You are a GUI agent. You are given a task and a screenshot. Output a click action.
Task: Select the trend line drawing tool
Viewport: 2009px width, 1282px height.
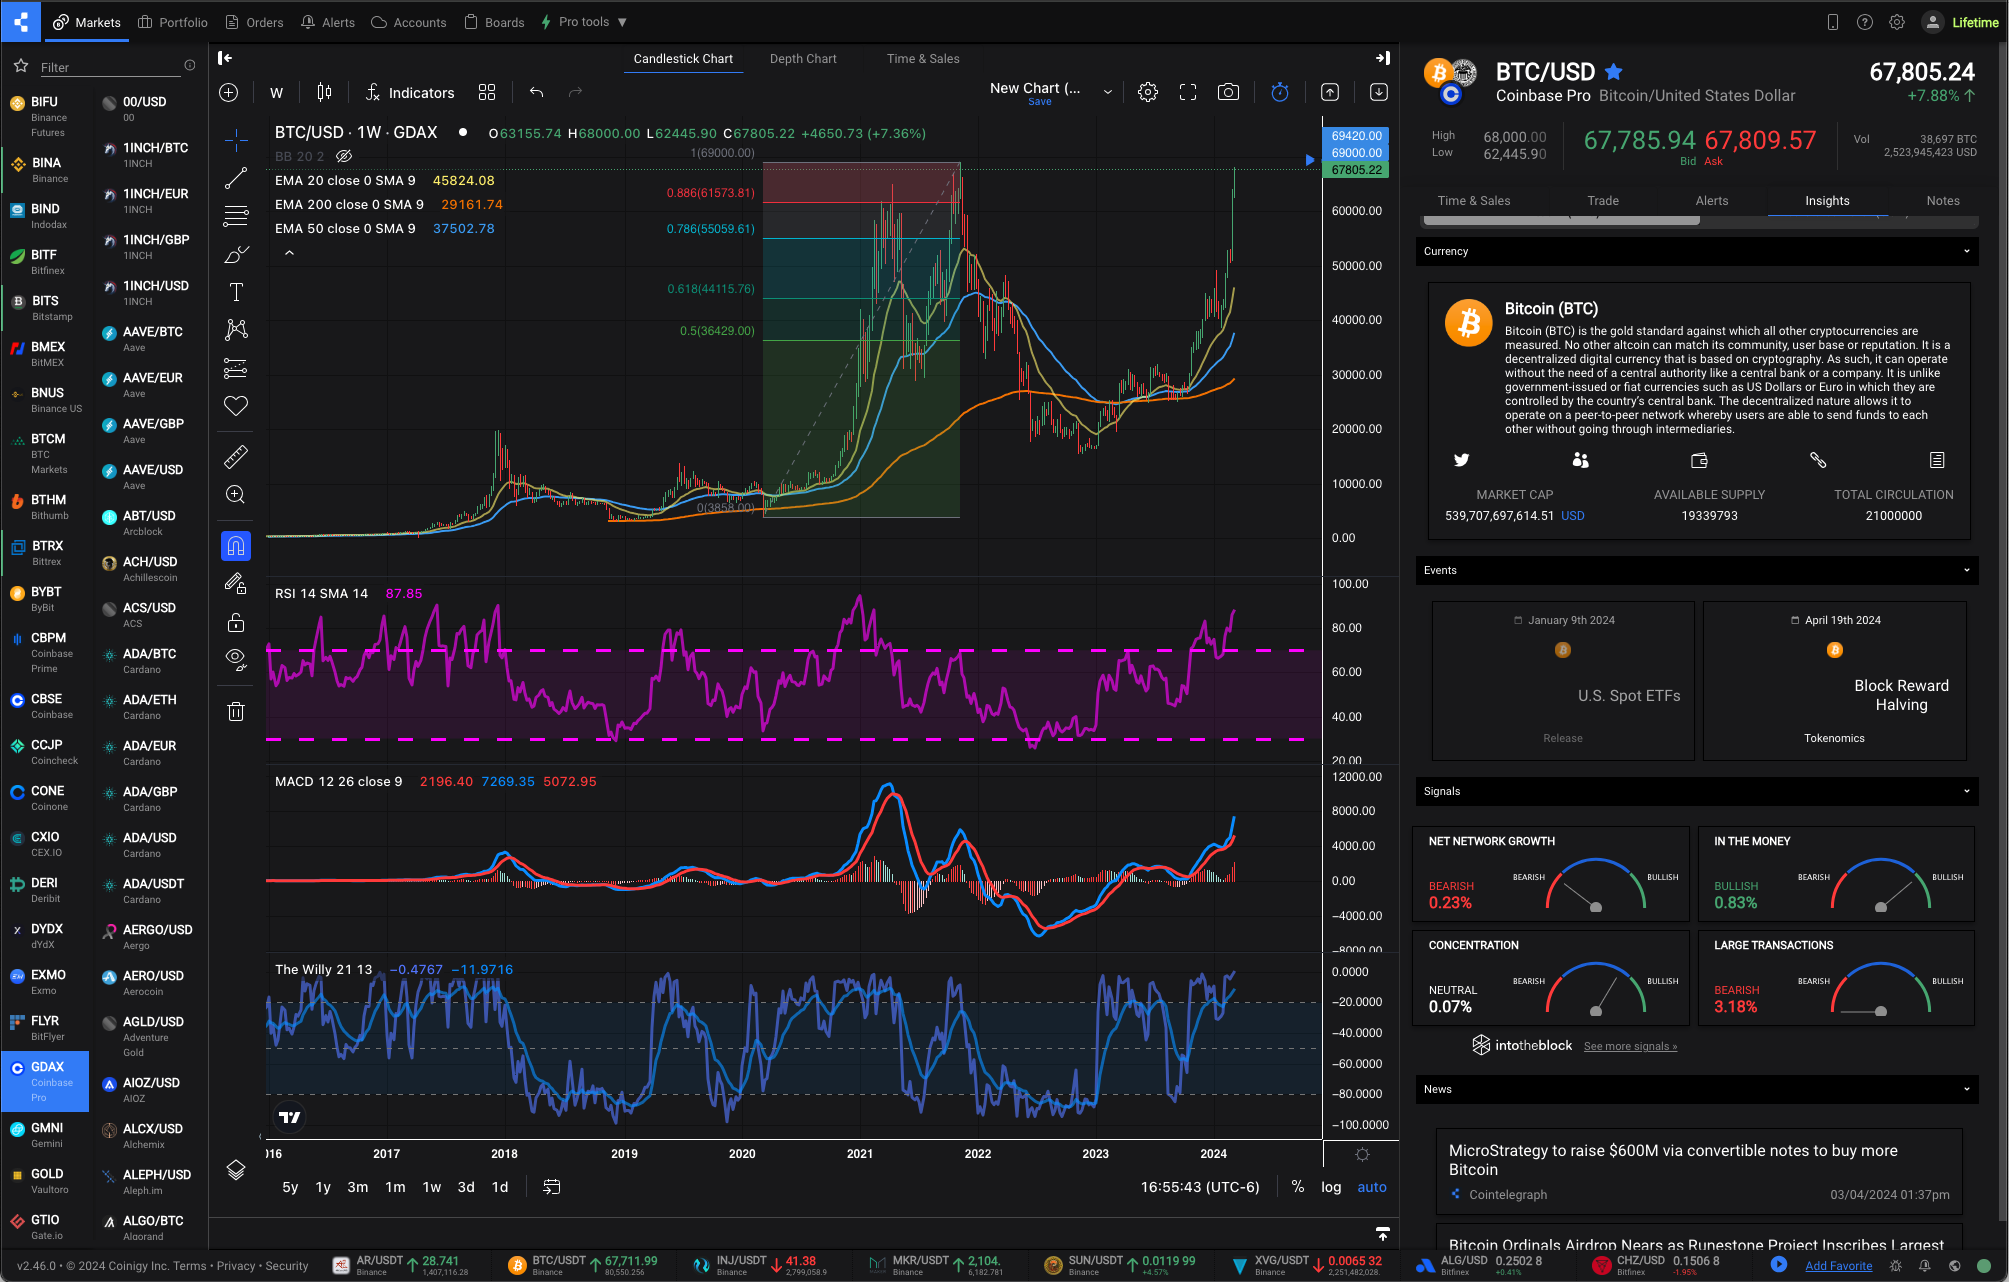pos(236,179)
